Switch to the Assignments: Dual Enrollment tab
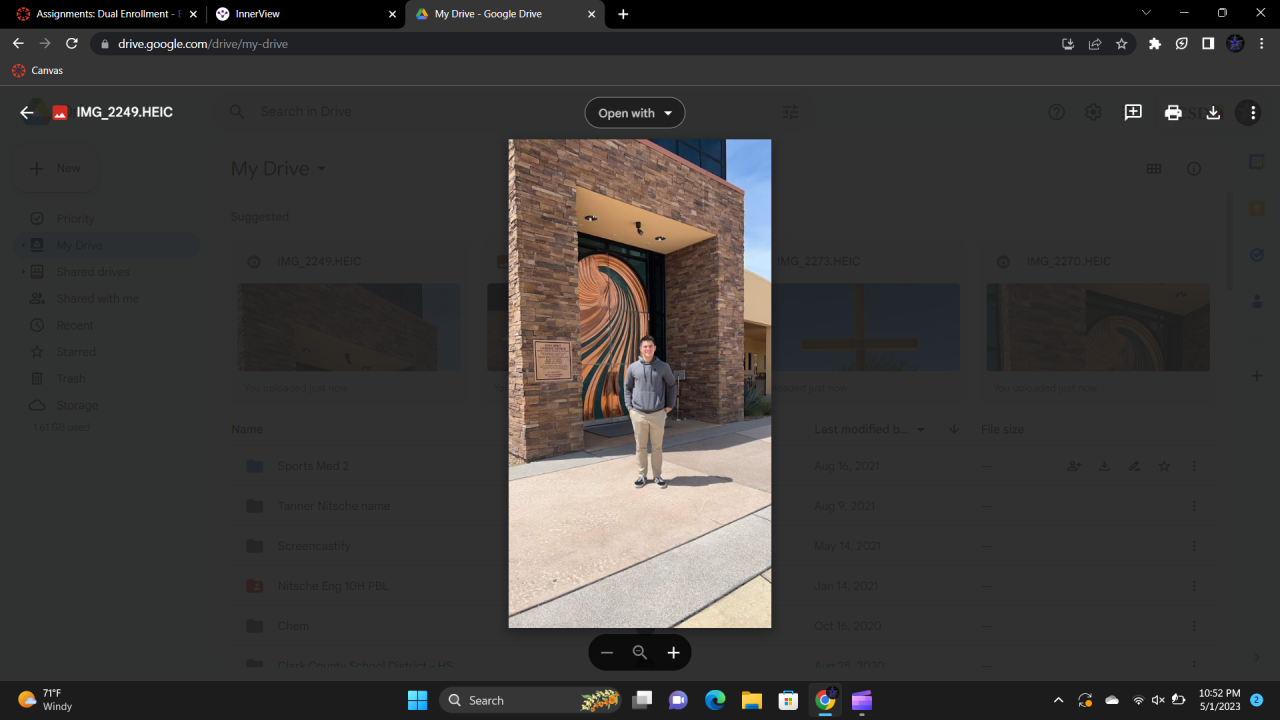The width and height of the screenshot is (1280, 720). click(100, 14)
